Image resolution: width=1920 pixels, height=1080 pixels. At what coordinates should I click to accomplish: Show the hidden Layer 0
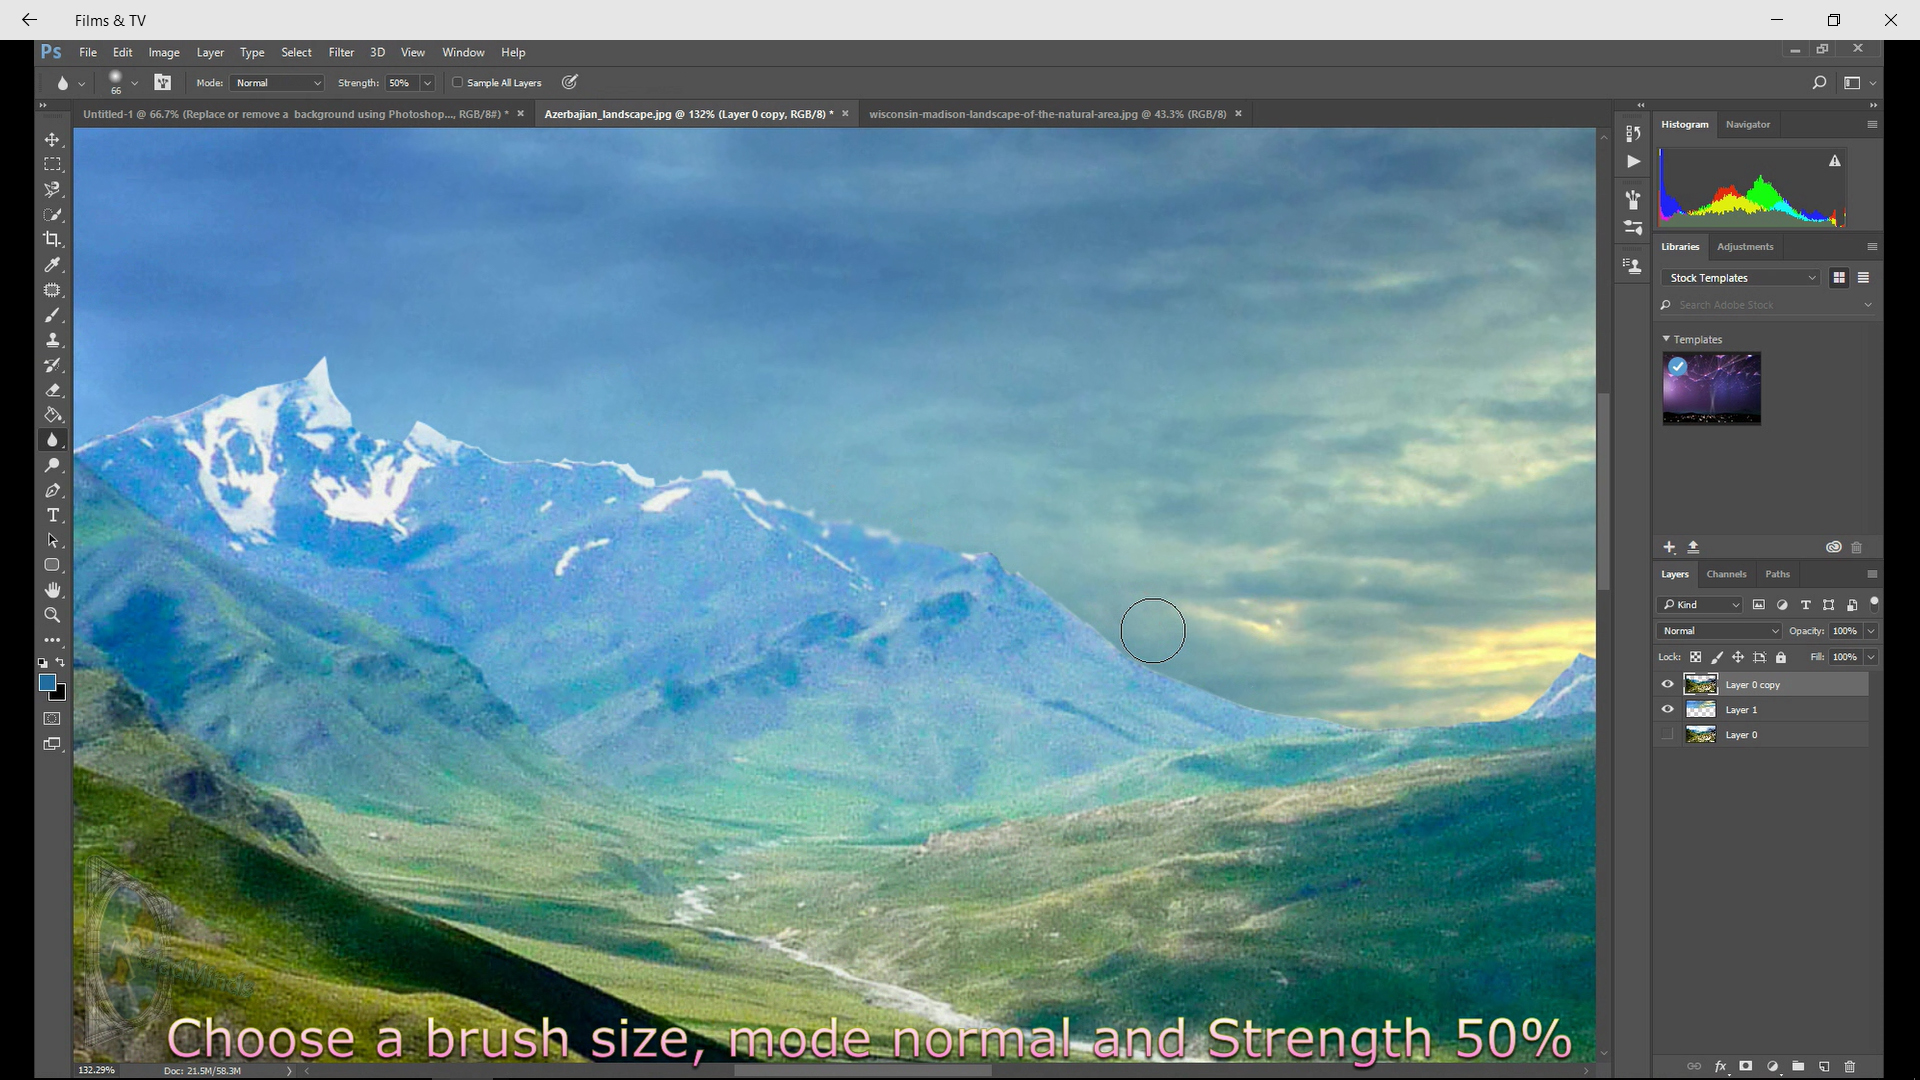pyautogui.click(x=1667, y=735)
